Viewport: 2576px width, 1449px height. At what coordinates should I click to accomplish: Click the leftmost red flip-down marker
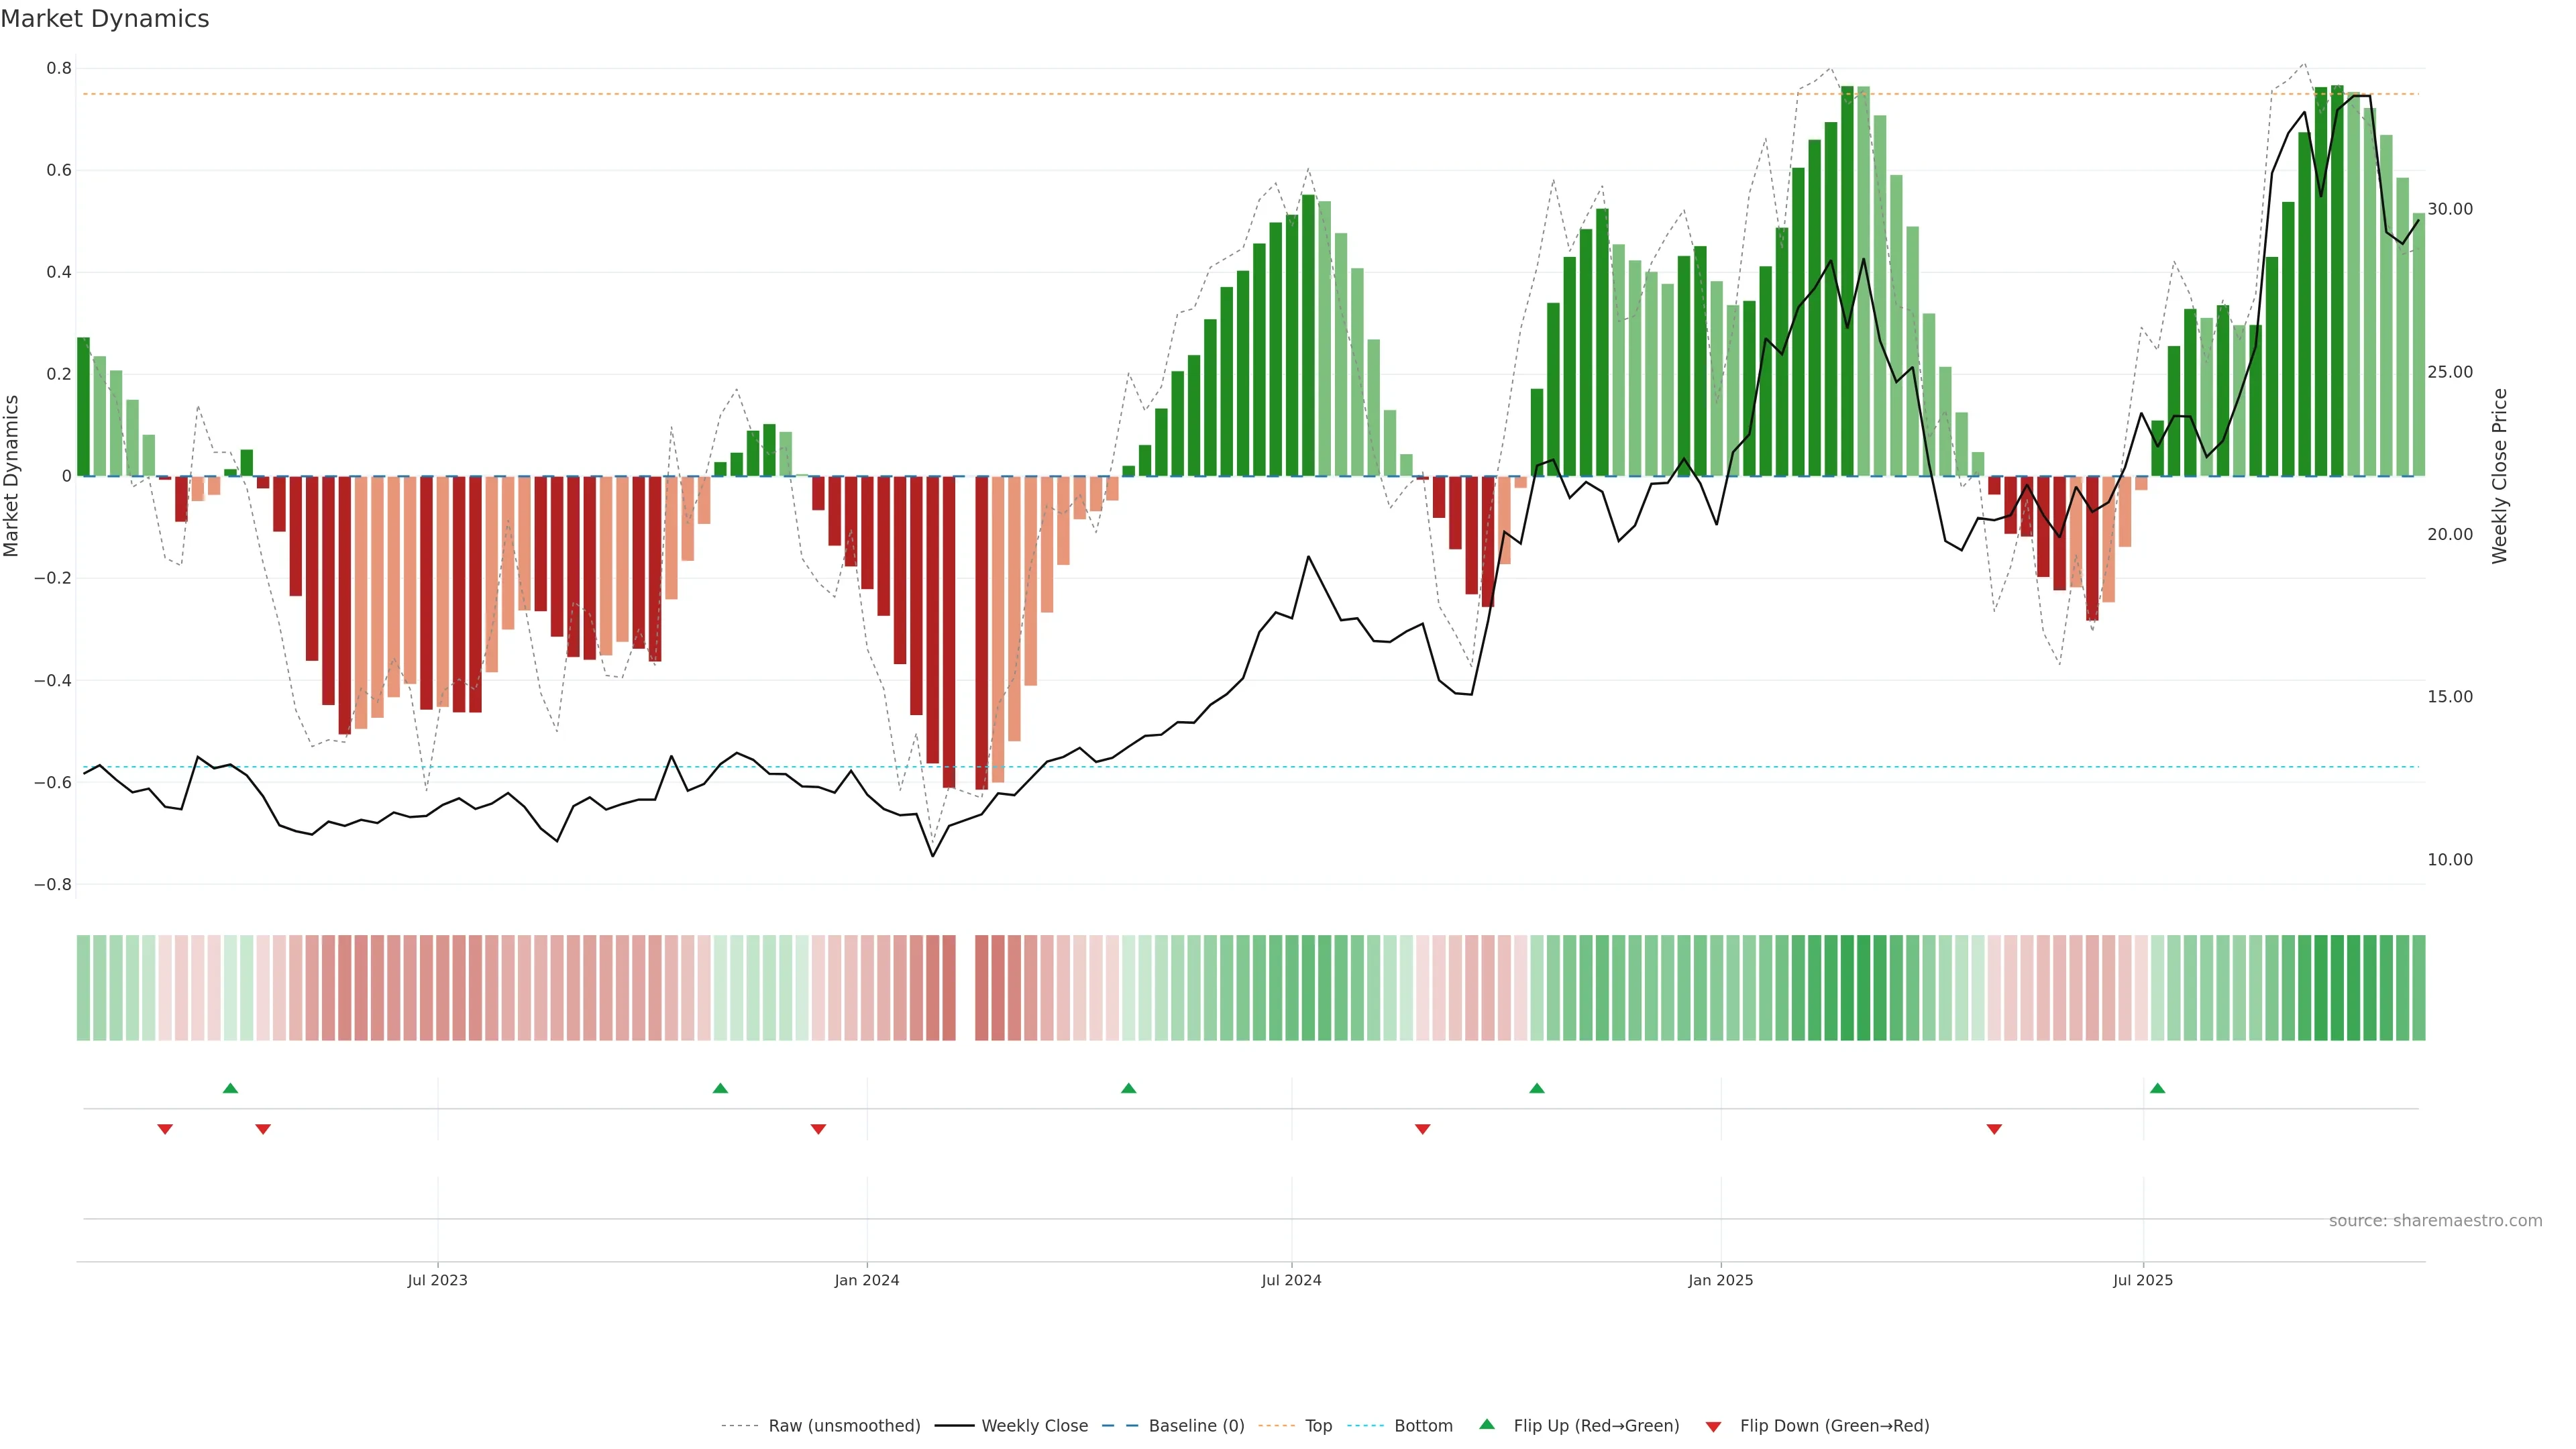click(x=165, y=1129)
